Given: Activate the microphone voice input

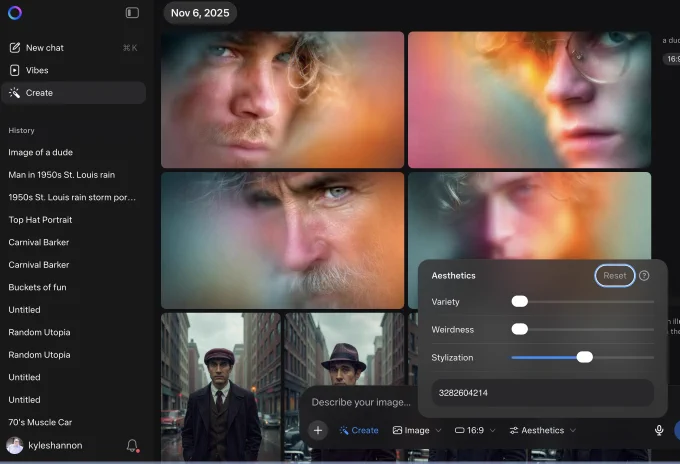Looking at the screenshot, I should pos(659,430).
